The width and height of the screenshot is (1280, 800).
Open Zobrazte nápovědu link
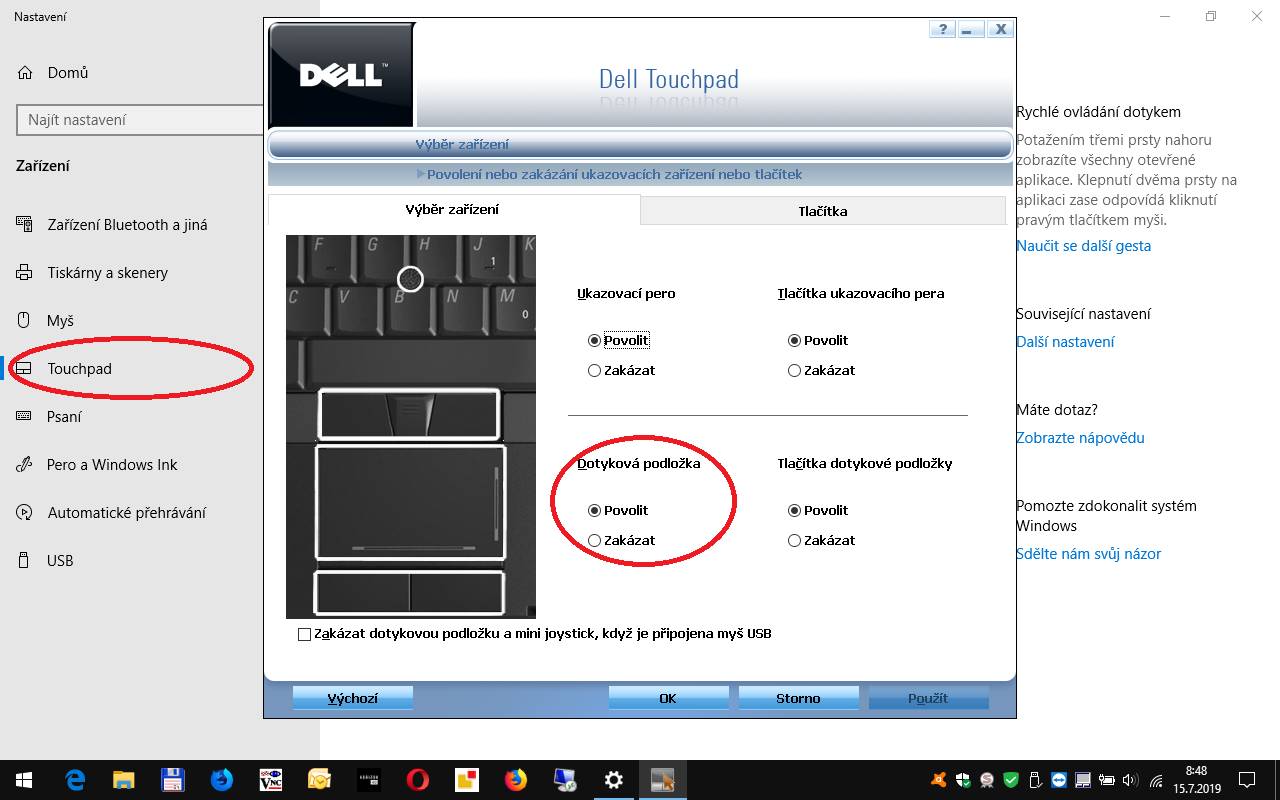(1080, 438)
